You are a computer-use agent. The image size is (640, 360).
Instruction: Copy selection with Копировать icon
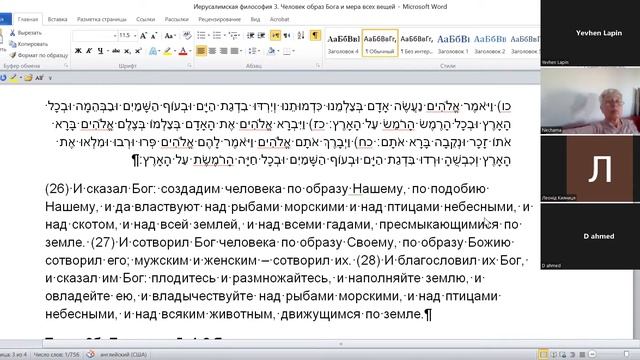(13, 44)
